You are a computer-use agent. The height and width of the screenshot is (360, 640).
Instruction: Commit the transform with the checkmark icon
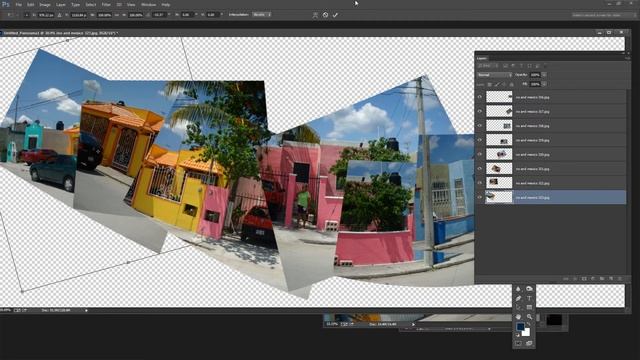point(335,15)
